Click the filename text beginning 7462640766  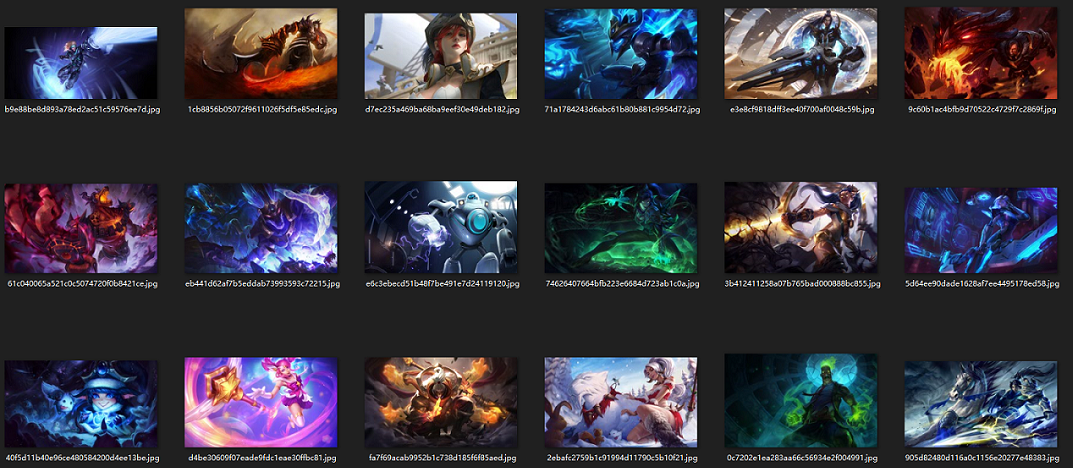click(622, 283)
